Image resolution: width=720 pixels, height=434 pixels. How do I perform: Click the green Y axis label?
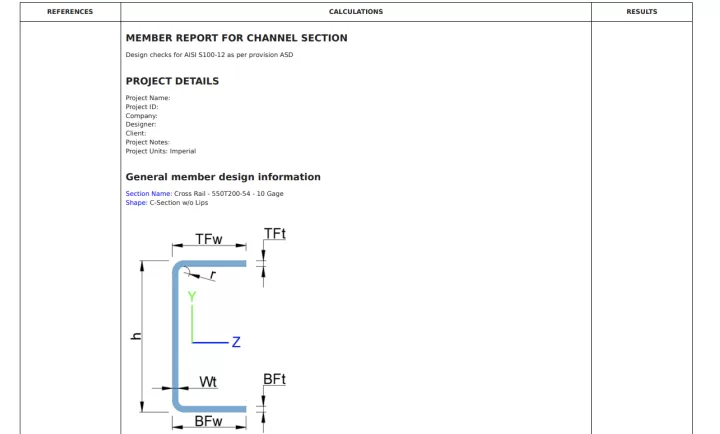click(191, 297)
